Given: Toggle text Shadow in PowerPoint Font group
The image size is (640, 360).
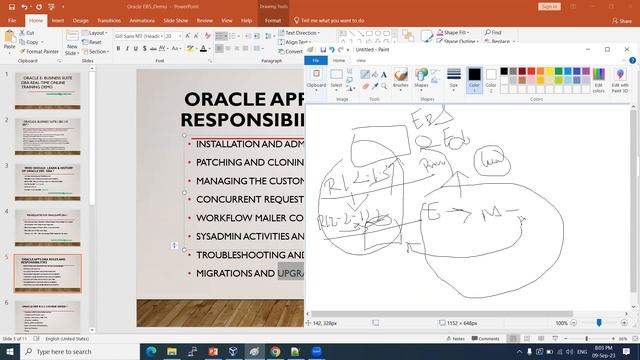Looking at the screenshot, I should pos(144,49).
